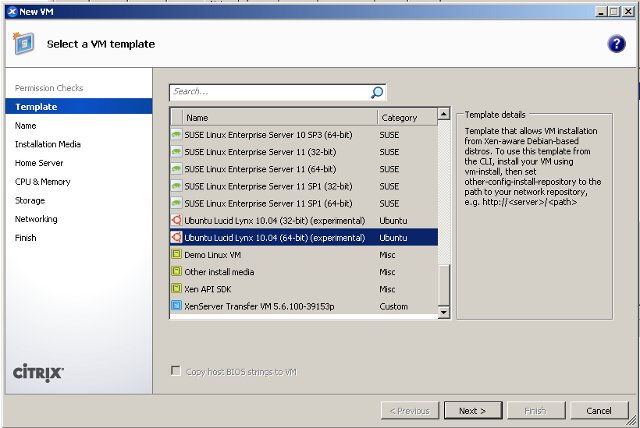Go to the CPU & Memory step

pos(42,182)
